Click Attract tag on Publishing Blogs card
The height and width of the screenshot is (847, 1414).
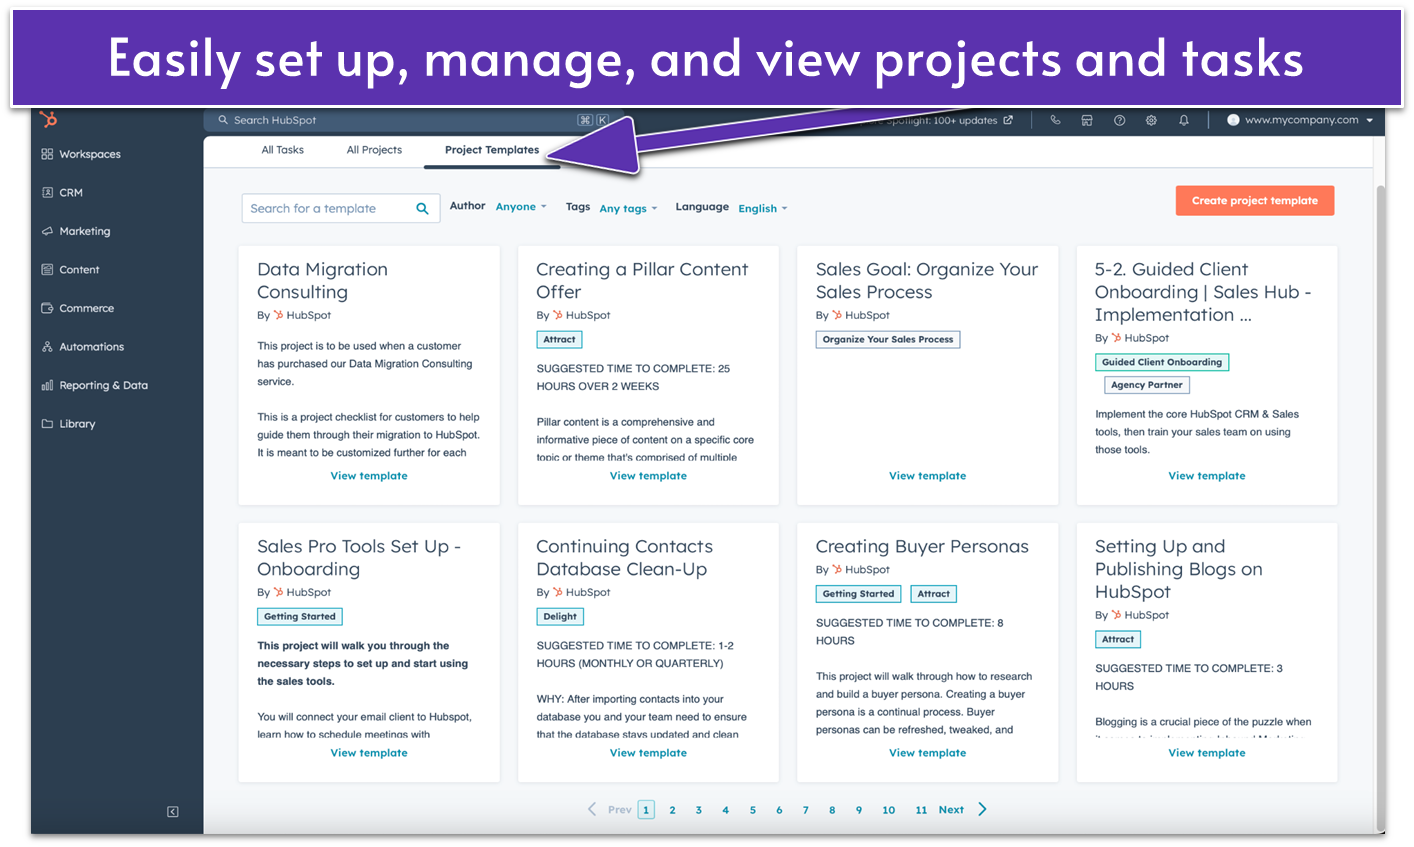pos(1118,640)
